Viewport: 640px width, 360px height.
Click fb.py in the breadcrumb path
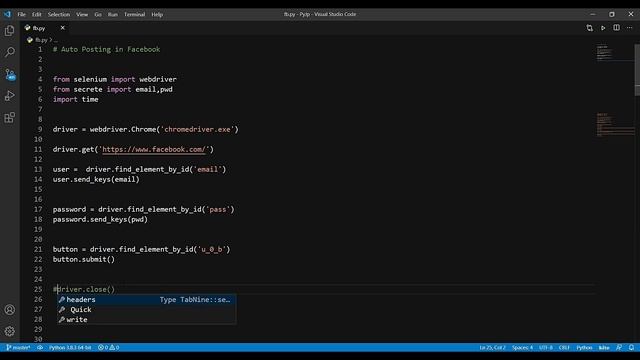click(x=41, y=40)
